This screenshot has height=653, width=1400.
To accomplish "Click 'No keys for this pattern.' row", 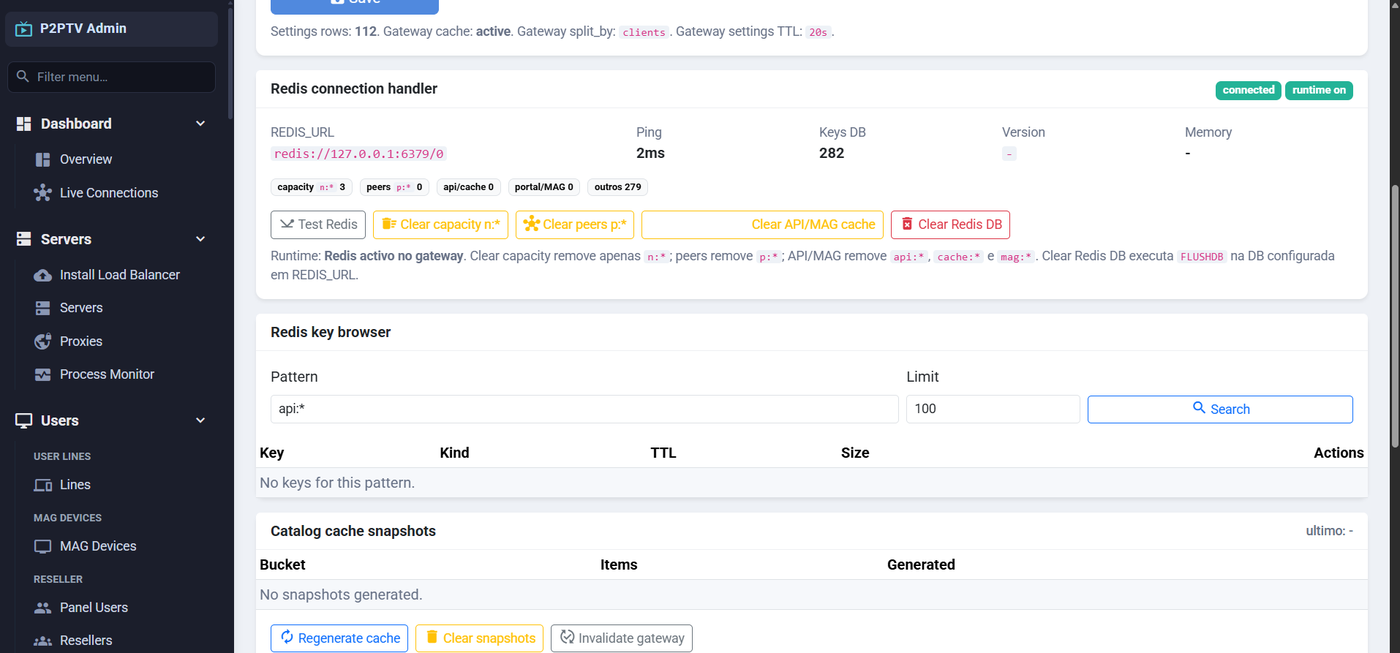I will (812, 483).
